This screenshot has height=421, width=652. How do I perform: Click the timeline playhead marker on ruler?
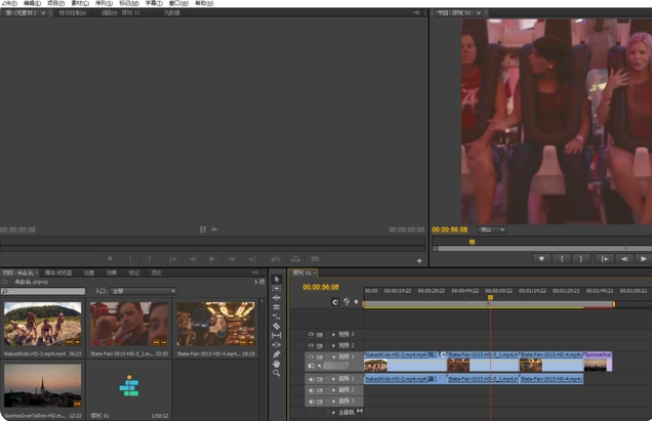[490, 297]
